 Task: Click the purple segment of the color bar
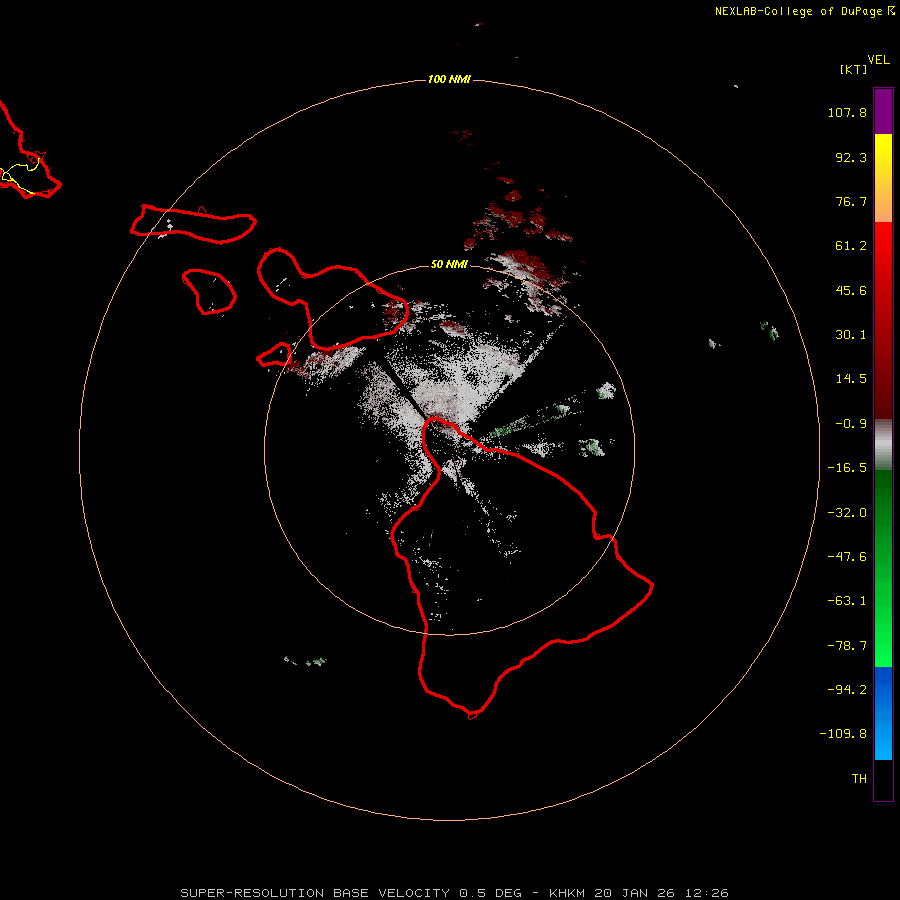click(883, 111)
